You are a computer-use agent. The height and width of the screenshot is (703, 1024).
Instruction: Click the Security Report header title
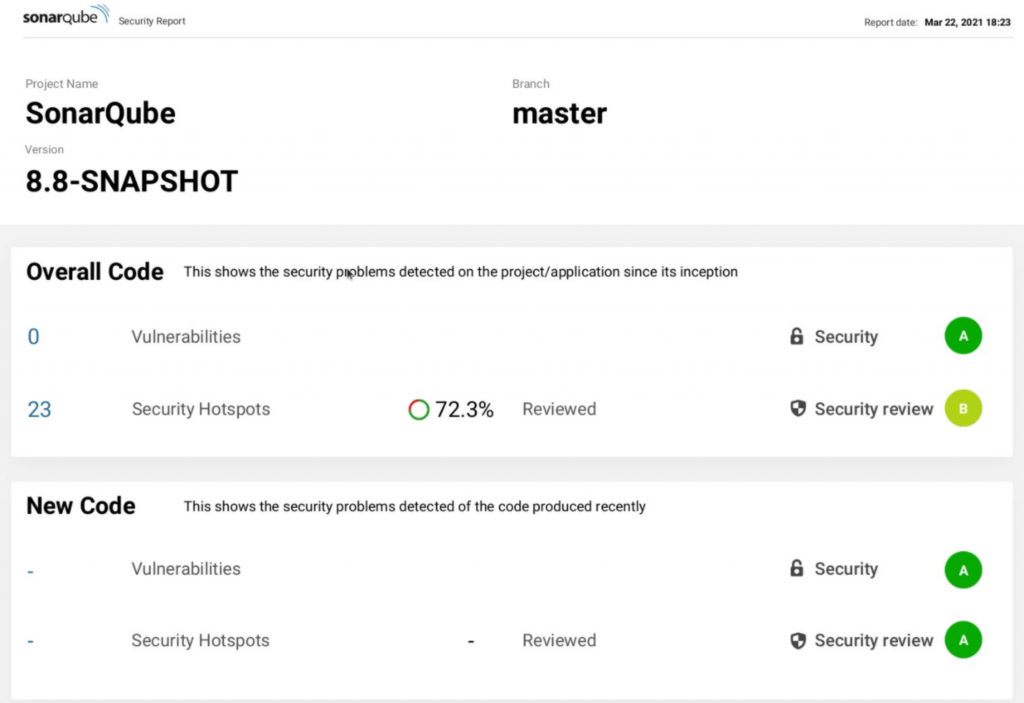(x=152, y=21)
